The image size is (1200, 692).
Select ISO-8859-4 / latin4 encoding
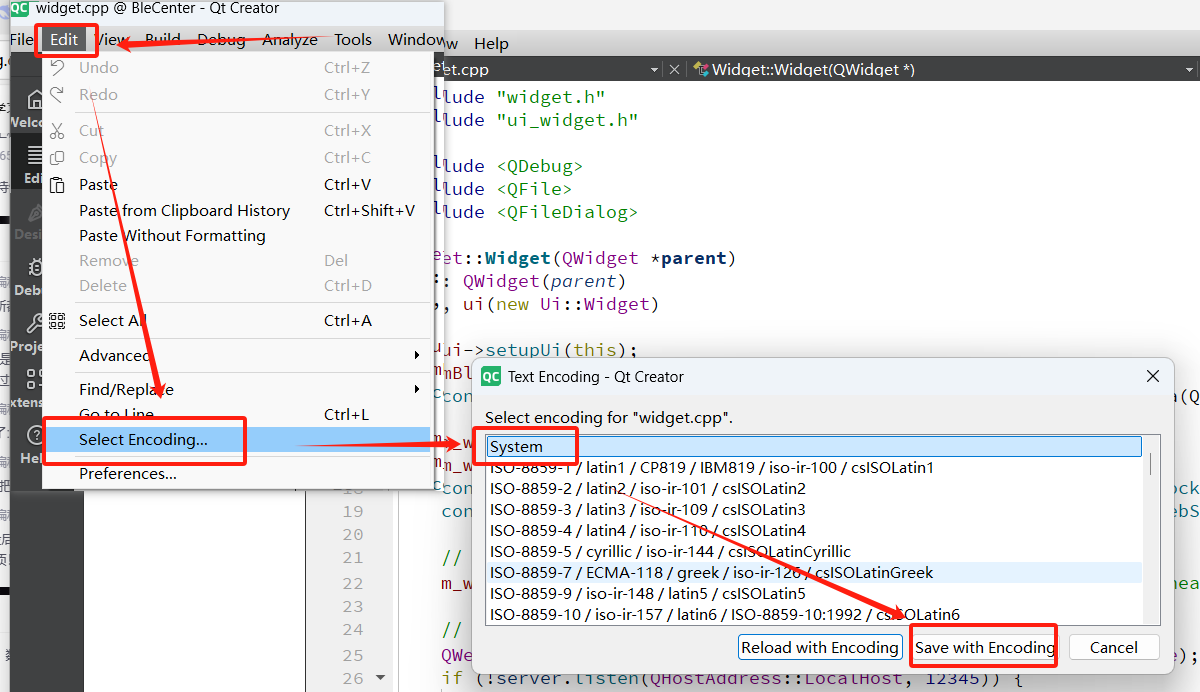[x=814, y=531]
